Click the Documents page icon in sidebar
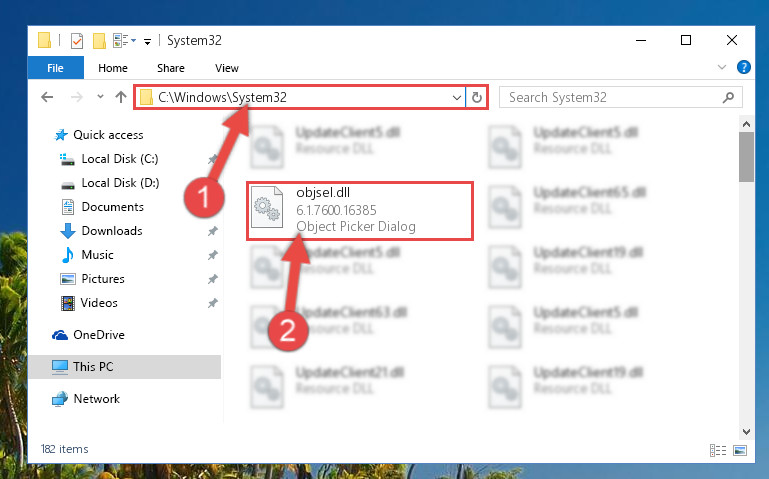769x479 pixels. coord(68,207)
